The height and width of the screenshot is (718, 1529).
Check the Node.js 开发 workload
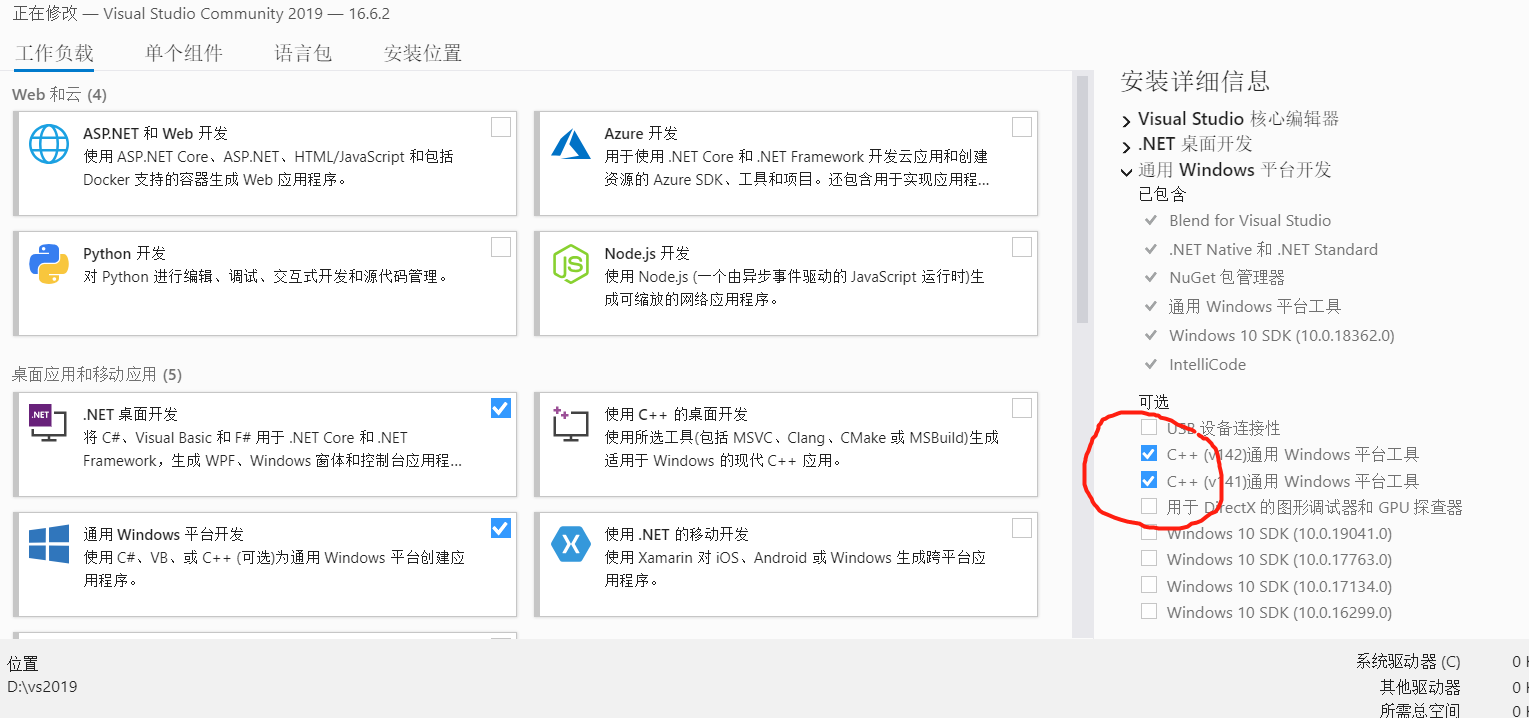tap(1022, 247)
